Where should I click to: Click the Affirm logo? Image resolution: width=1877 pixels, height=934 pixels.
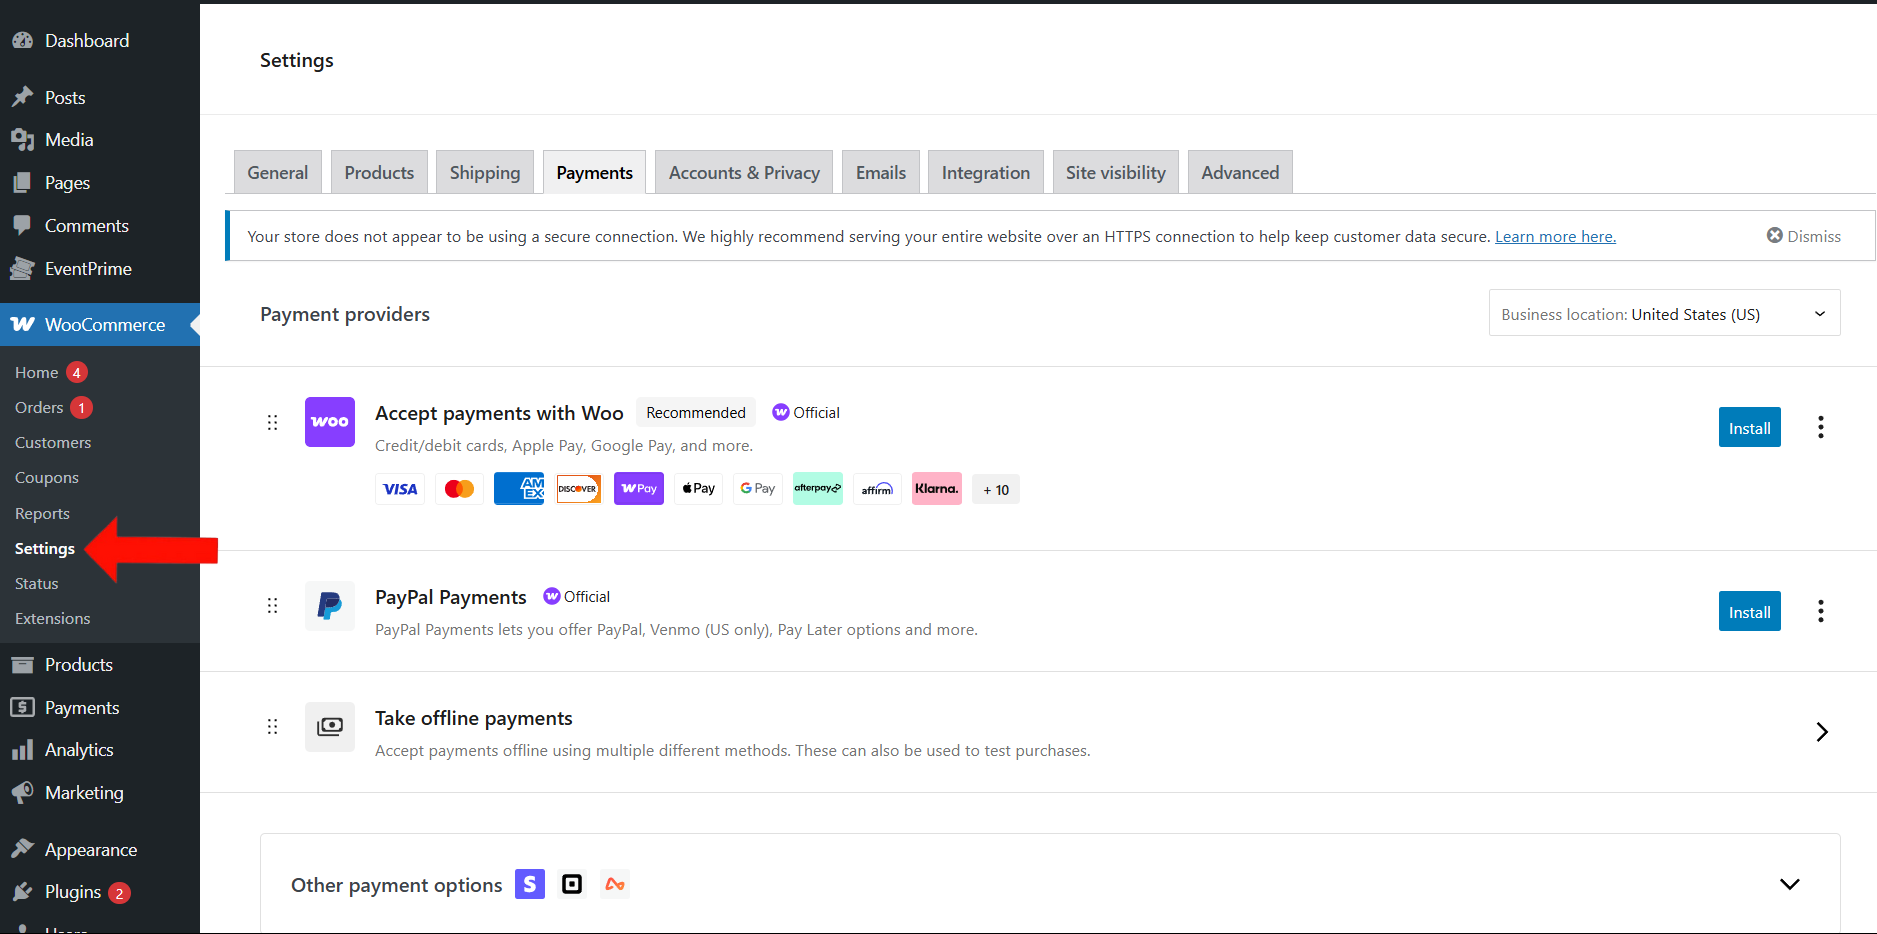tap(877, 489)
